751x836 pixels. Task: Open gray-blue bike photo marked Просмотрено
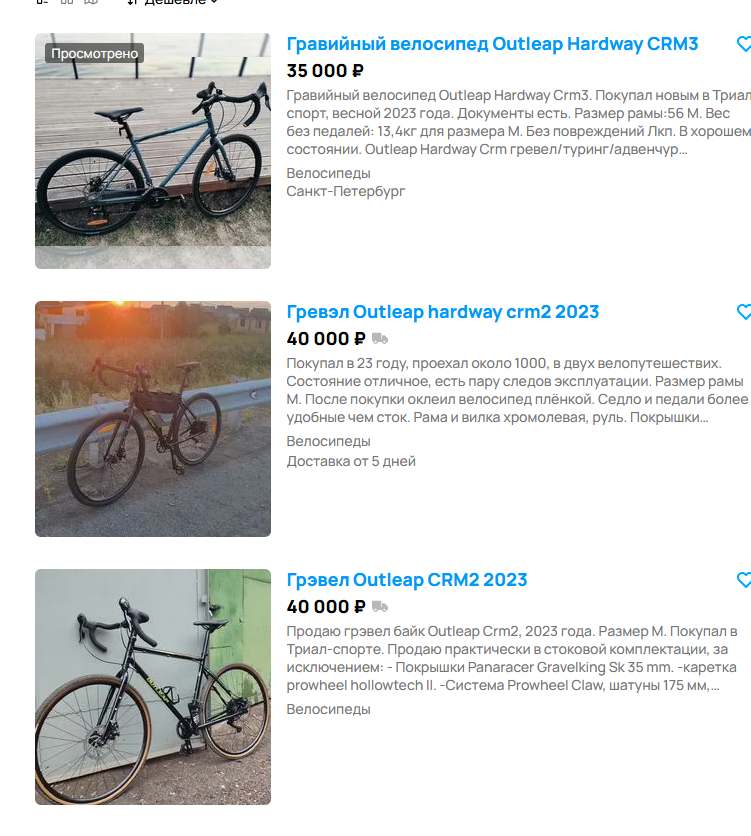(x=153, y=151)
